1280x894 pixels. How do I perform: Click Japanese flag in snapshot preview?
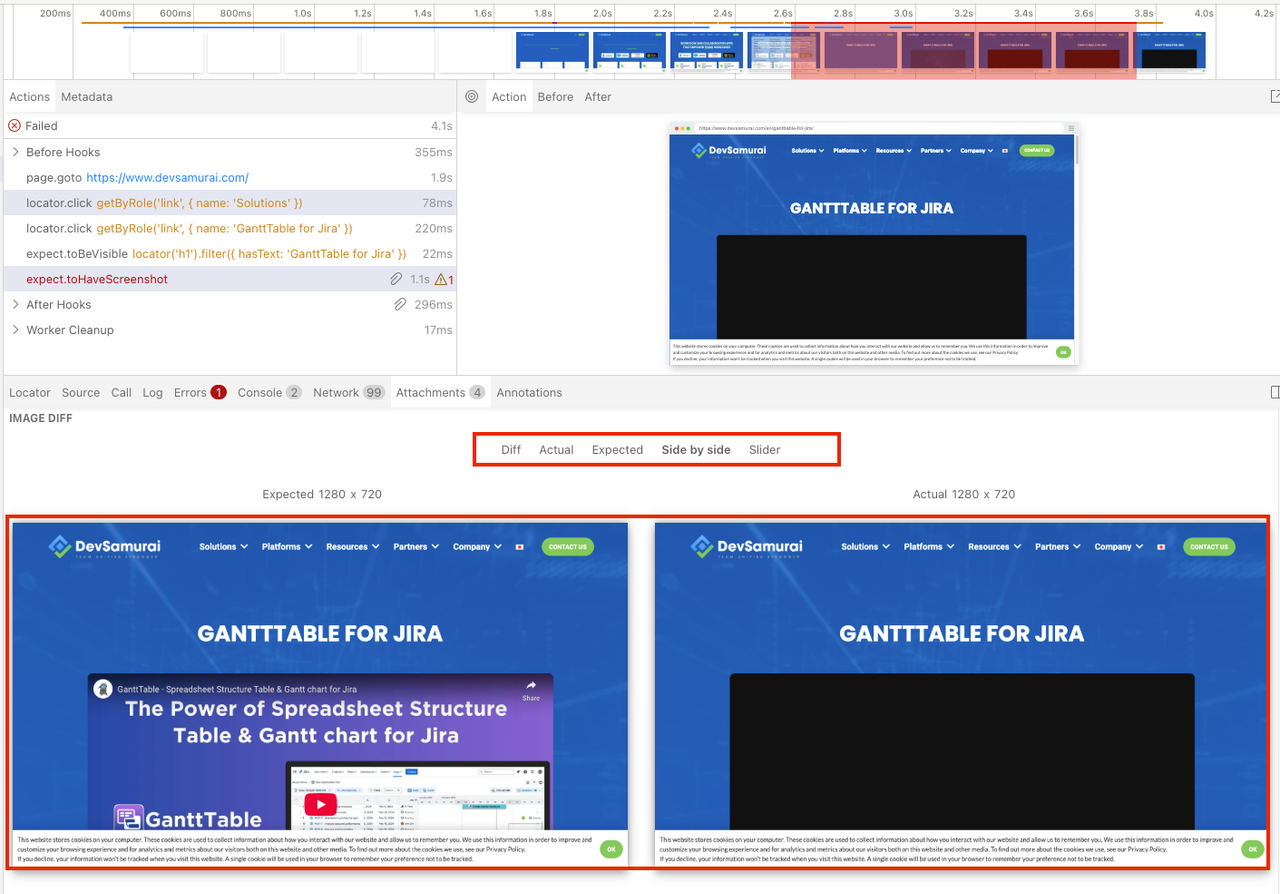tap(1004, 151)
